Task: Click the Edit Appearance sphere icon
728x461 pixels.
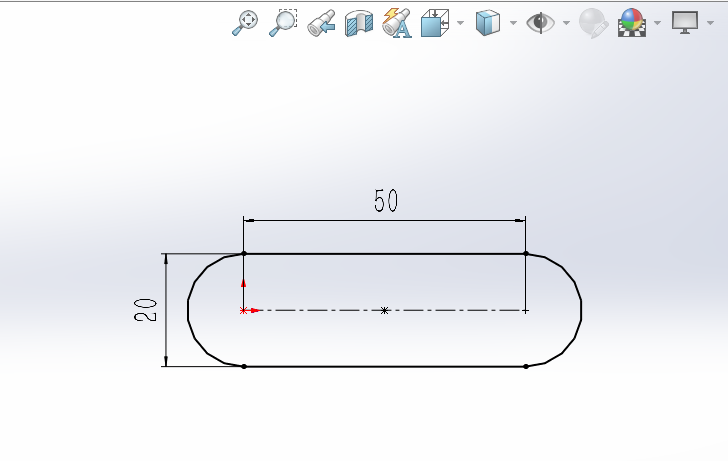Action: 594,23
